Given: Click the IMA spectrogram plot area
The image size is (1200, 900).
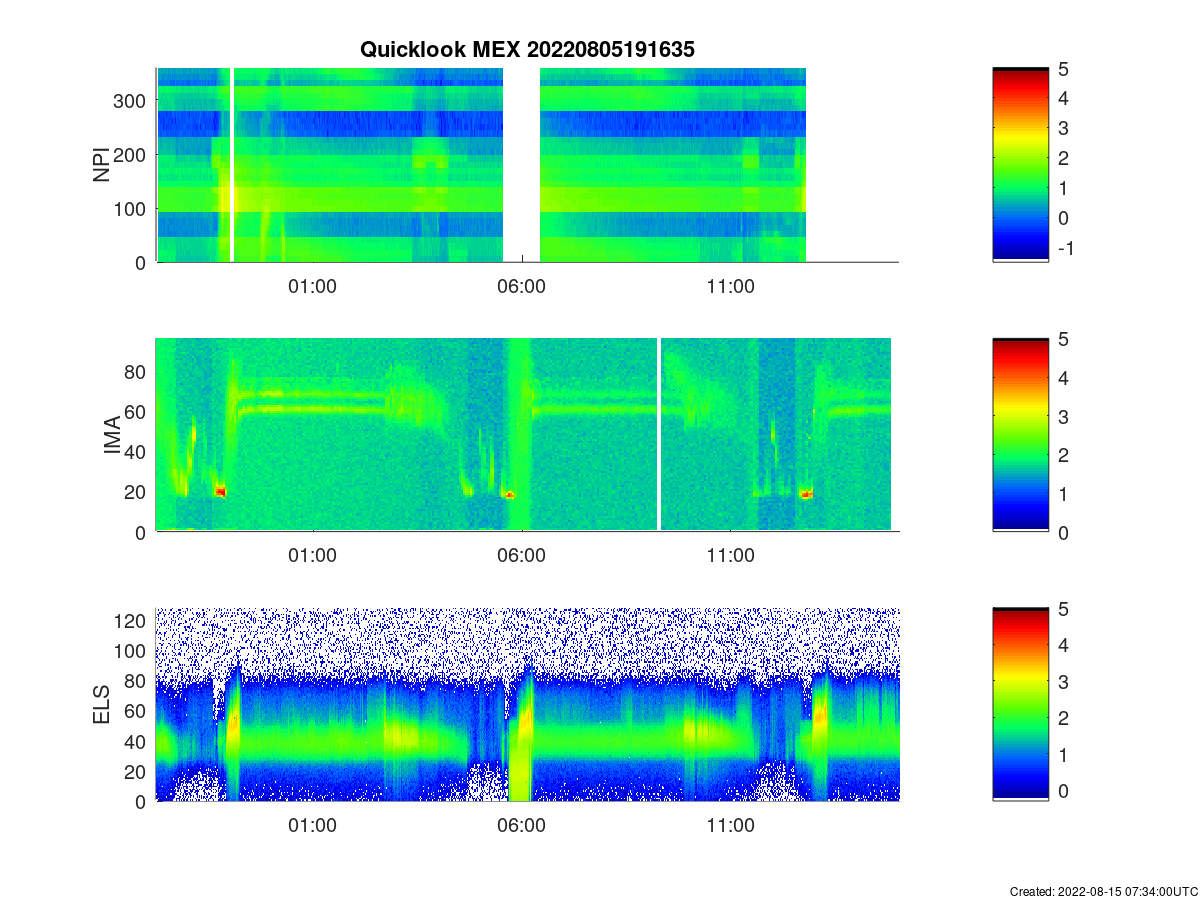Looking at the screenshot, I should tap(527, 435).
